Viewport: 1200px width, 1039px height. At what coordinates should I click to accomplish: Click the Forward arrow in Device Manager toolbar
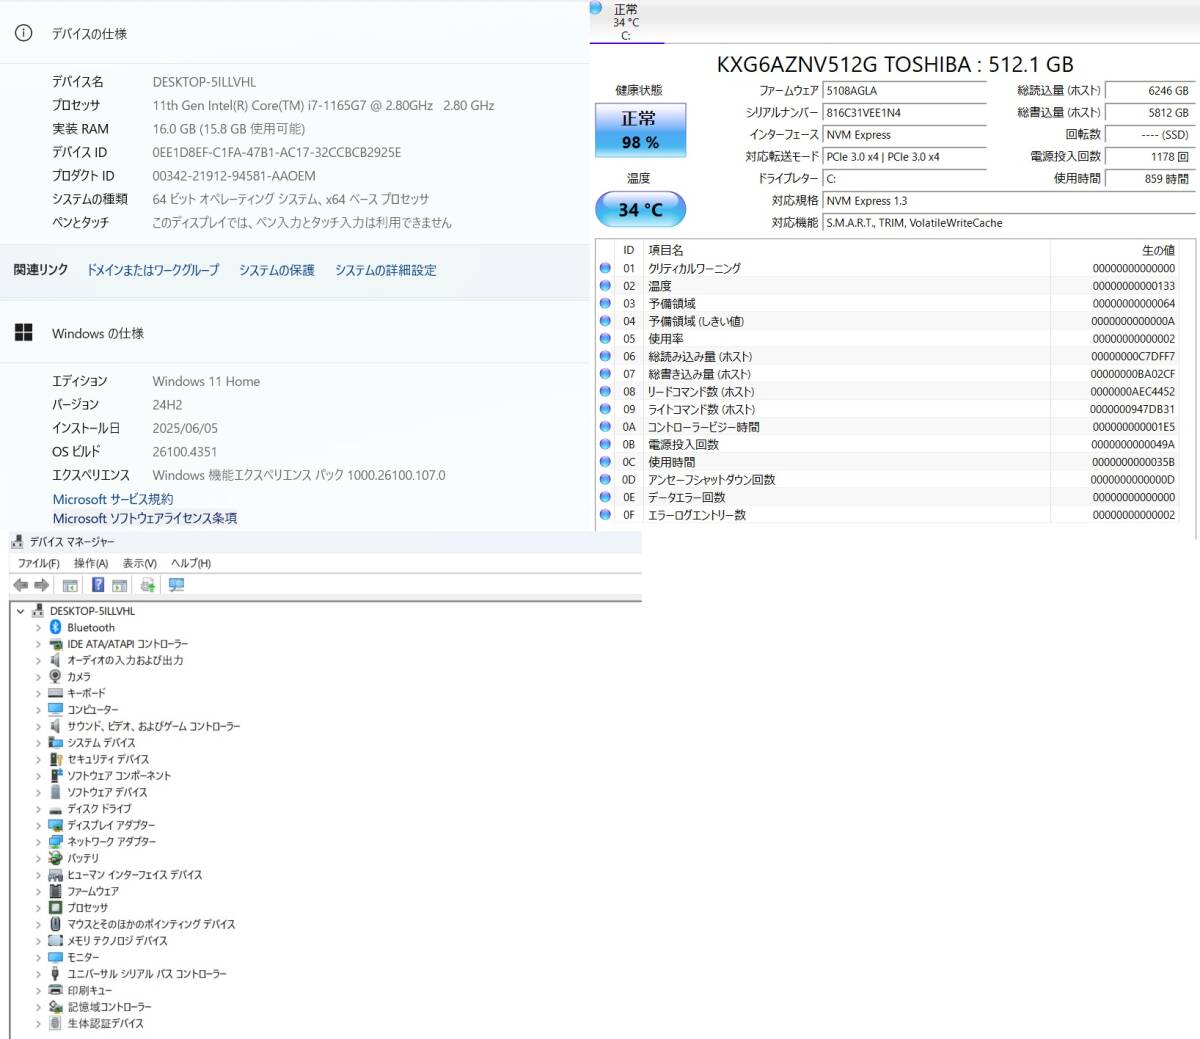[42, 585]
